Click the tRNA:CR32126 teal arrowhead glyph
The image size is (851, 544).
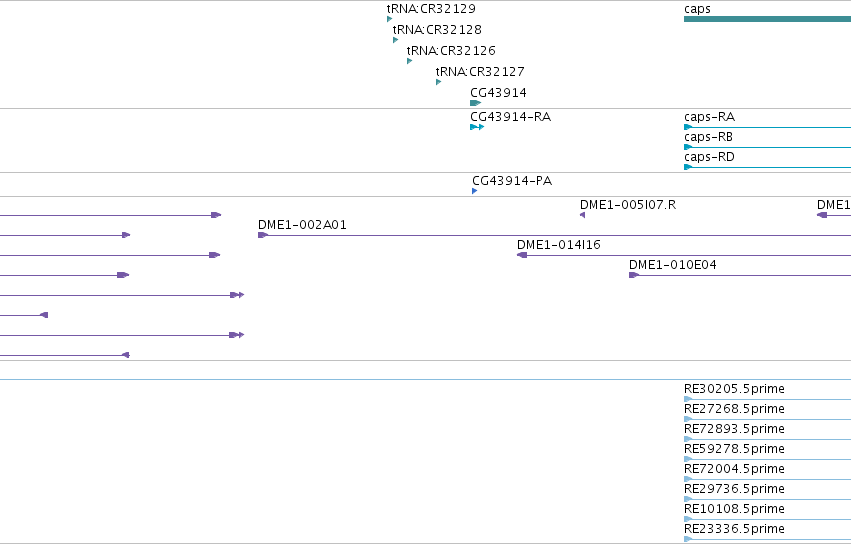409,61
